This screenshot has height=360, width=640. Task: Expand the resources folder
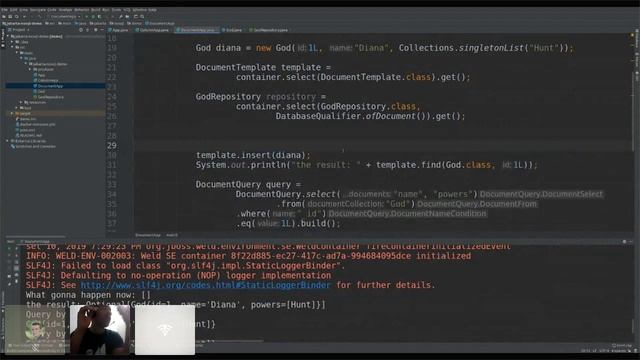(x=21, y=102)
